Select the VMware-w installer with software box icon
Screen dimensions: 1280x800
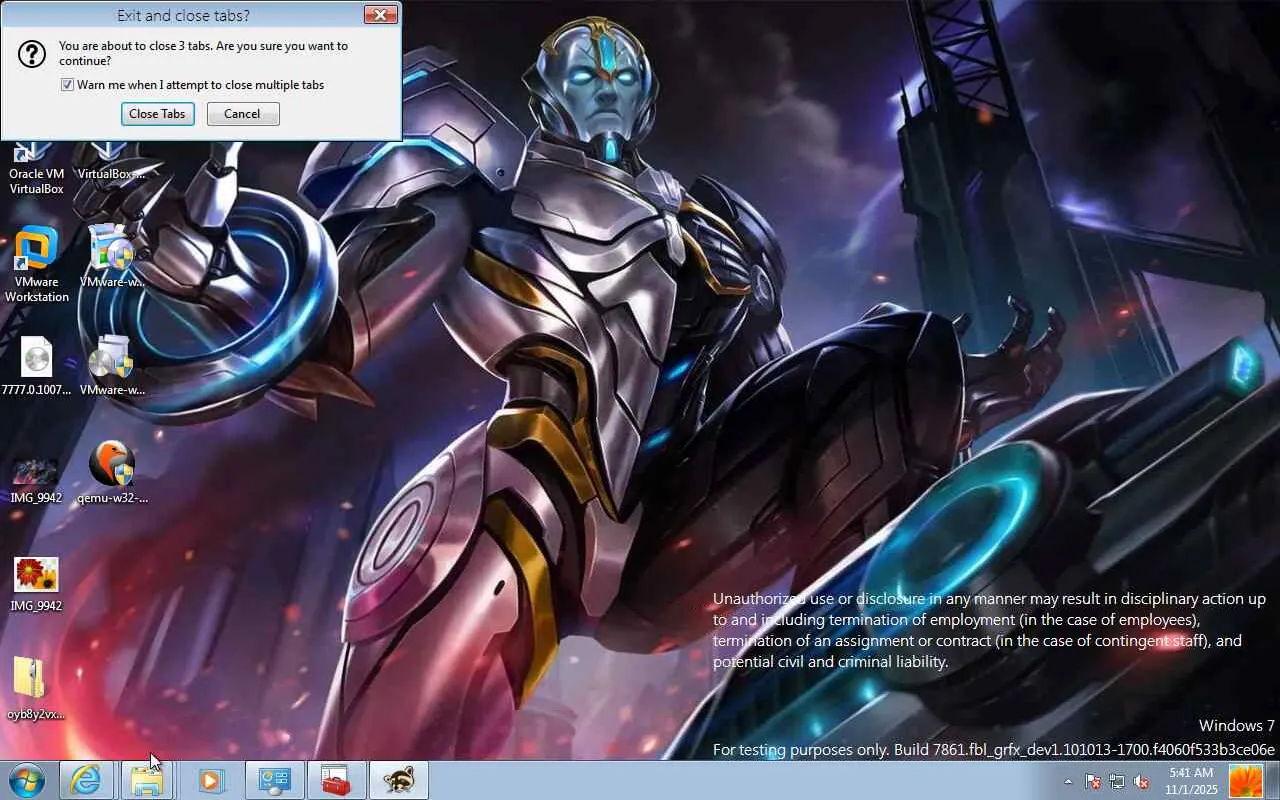(111, 257)
